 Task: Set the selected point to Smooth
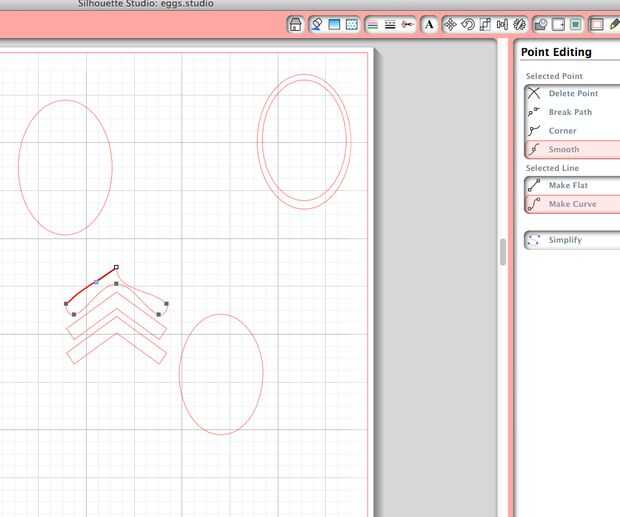click(x=572, y=149)
